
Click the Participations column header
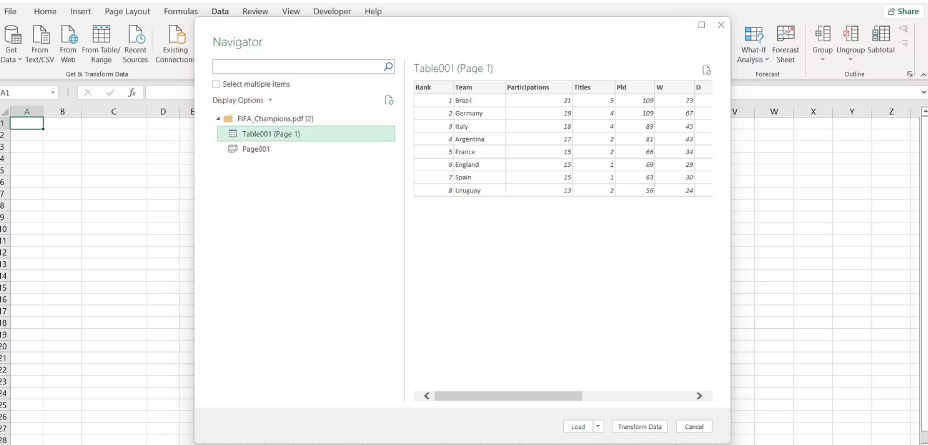(539, 87)
